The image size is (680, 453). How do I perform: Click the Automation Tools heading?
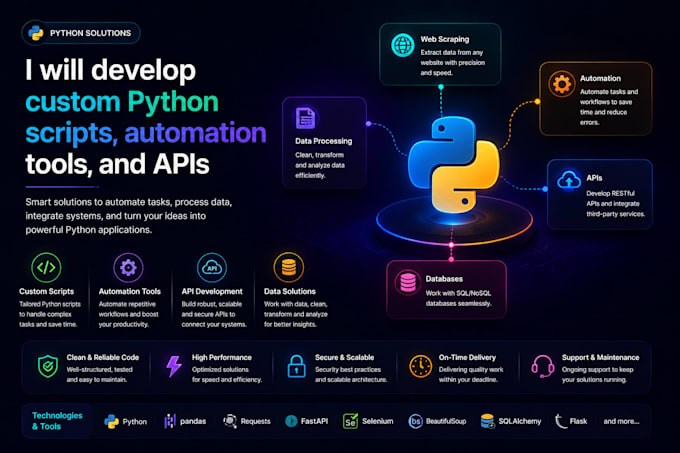130,291
